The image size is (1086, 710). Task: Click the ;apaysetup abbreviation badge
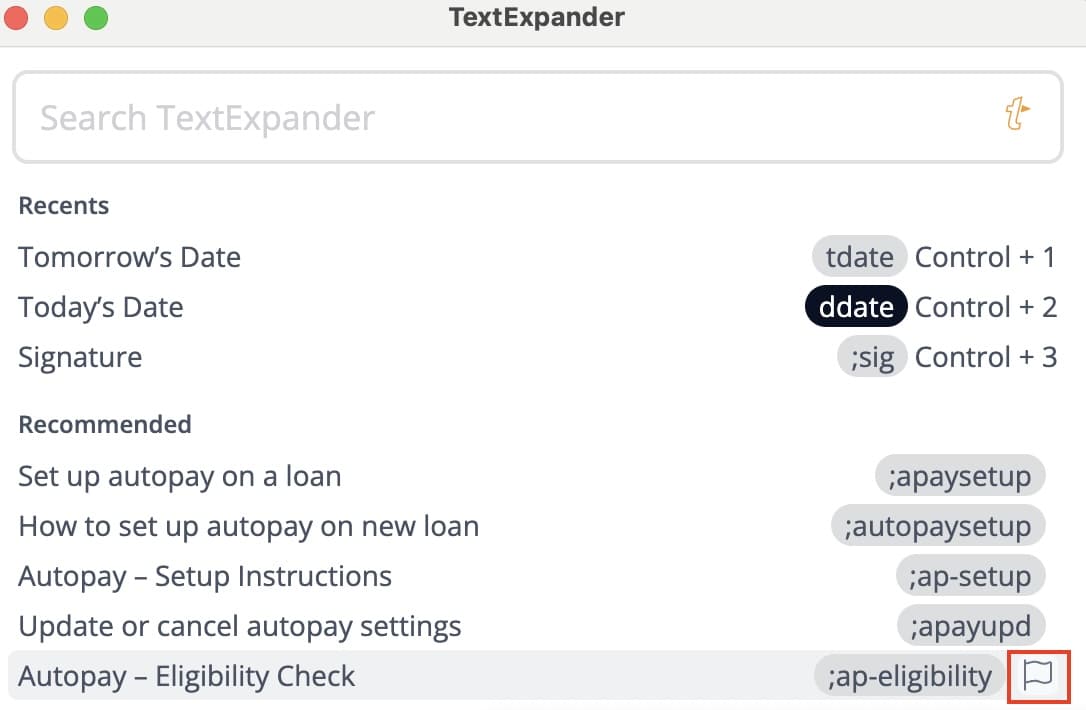point(959,476)
